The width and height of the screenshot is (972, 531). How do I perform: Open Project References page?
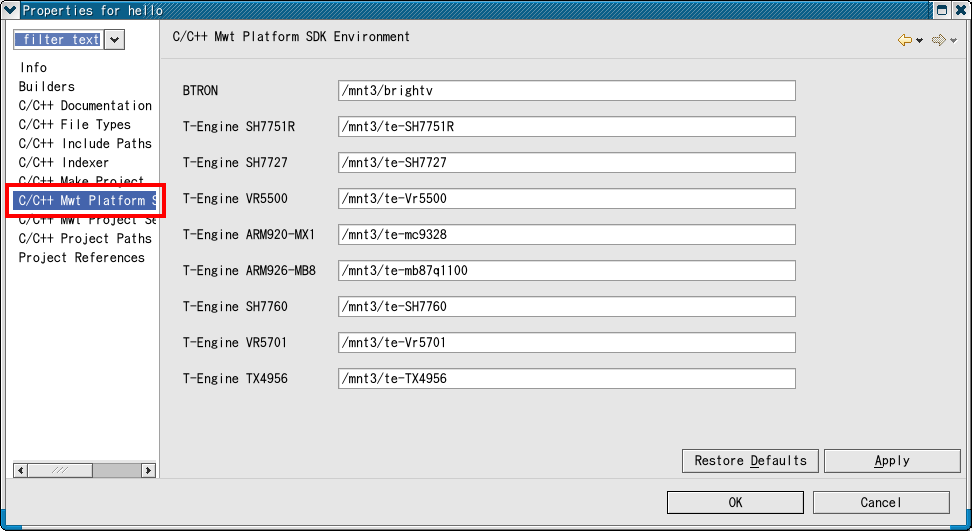tap(81, 258)
